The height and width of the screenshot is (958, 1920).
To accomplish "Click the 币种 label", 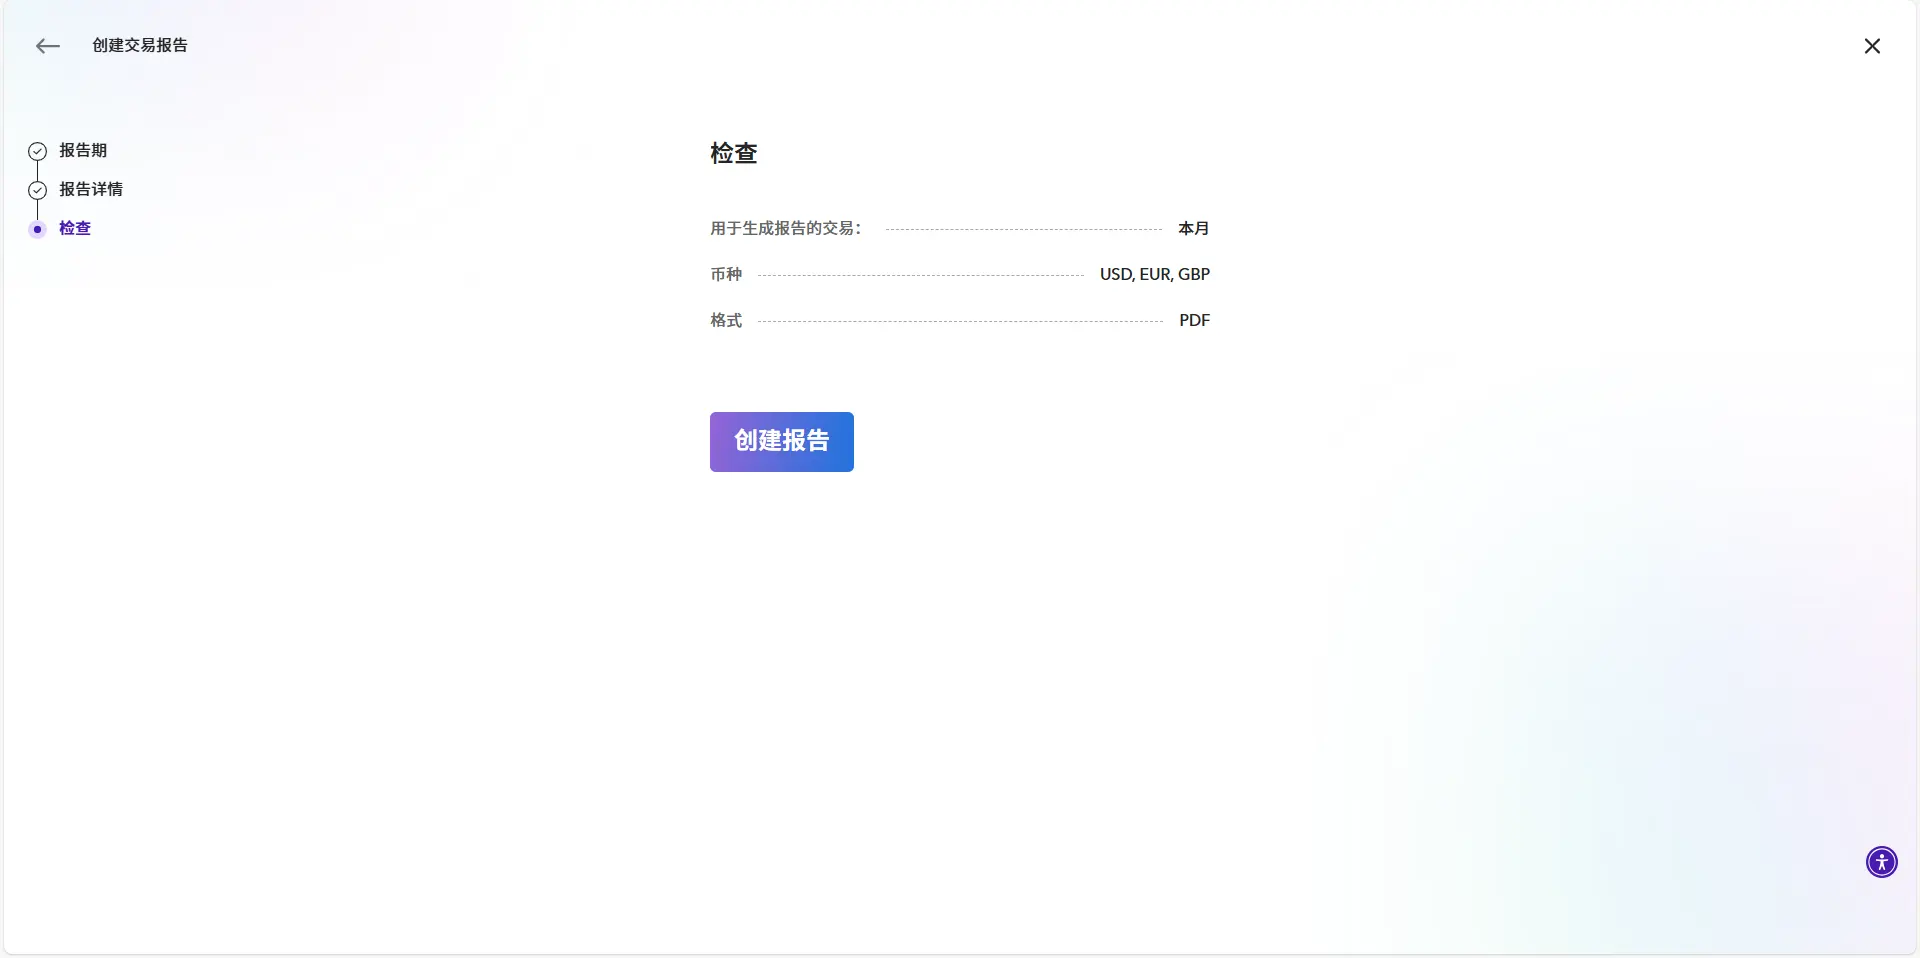I will [726, 274].
